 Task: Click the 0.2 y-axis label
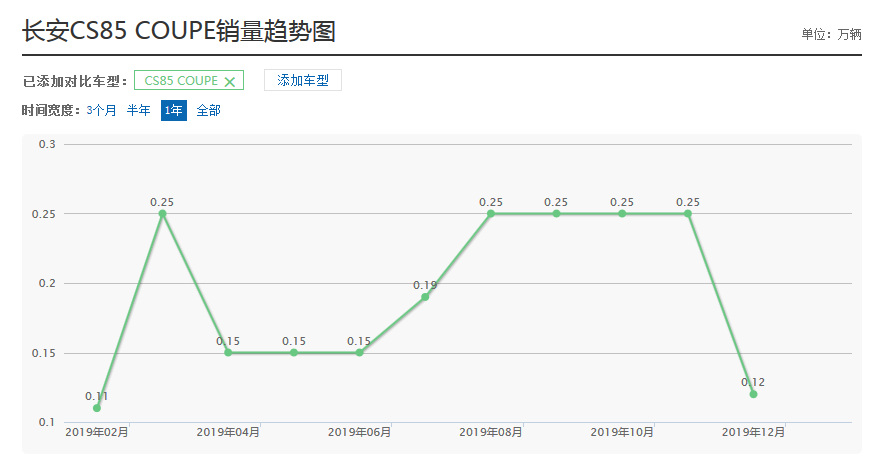pyautogui.click(x=47, y=284)
